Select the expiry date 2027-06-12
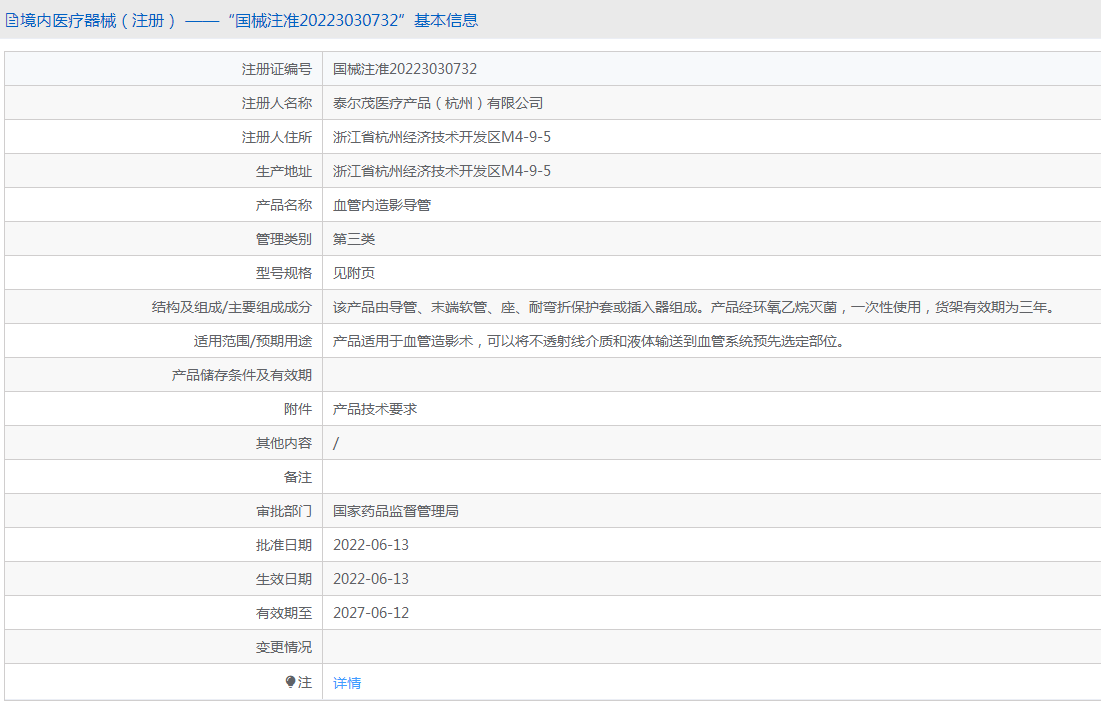The height and width of the screenshot is (704, 1101). click(x=371, y=613)
